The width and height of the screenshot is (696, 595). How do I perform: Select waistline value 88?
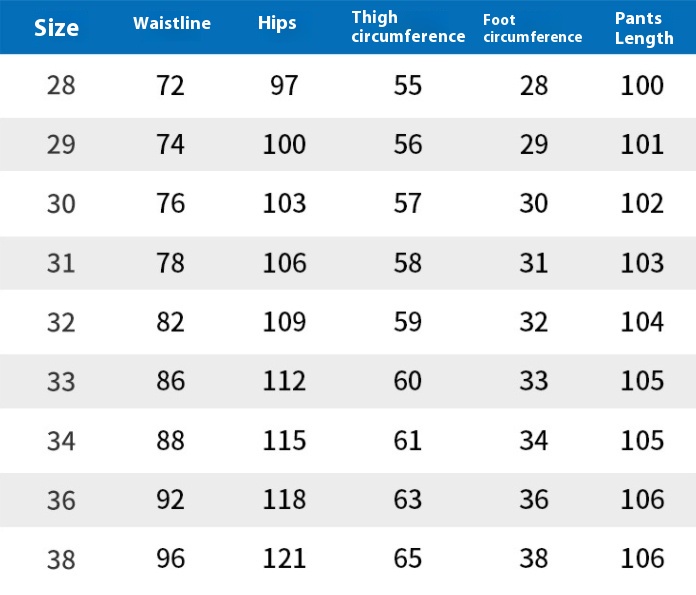pos(171,440)
